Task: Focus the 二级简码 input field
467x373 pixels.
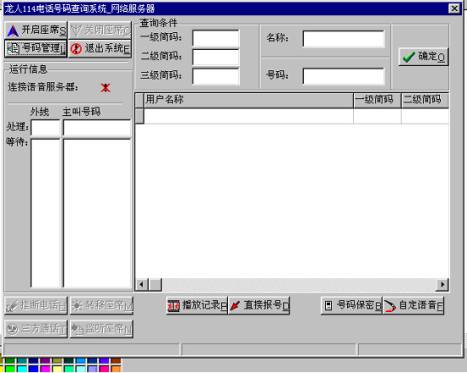Action: point(216,57)
